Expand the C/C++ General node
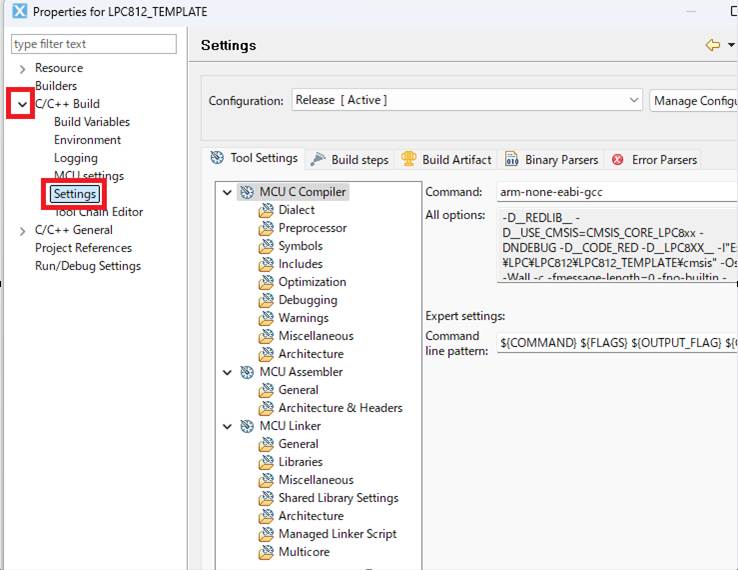This screenshot has height=570, width=738. pyautogui.click(x=22, y=230)
